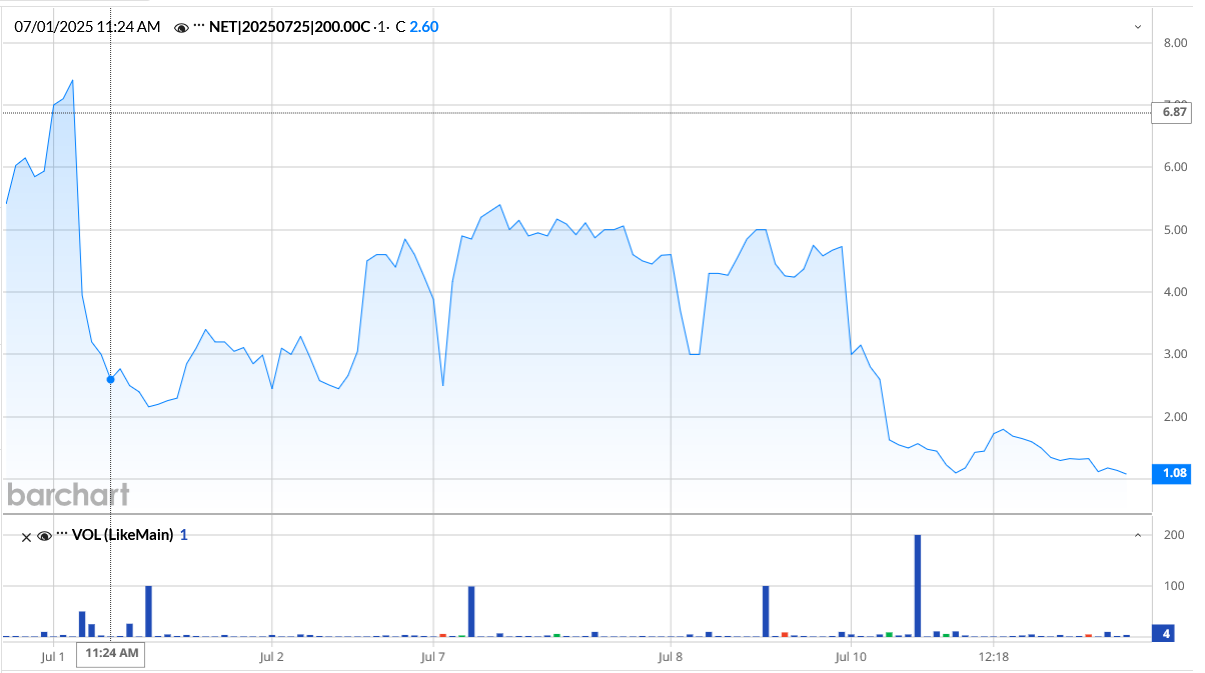Image resolution: width=1205 pixels, height=673 pixels.
Task: Click the tallest volume bar near 200
Action: pos(917,585)
